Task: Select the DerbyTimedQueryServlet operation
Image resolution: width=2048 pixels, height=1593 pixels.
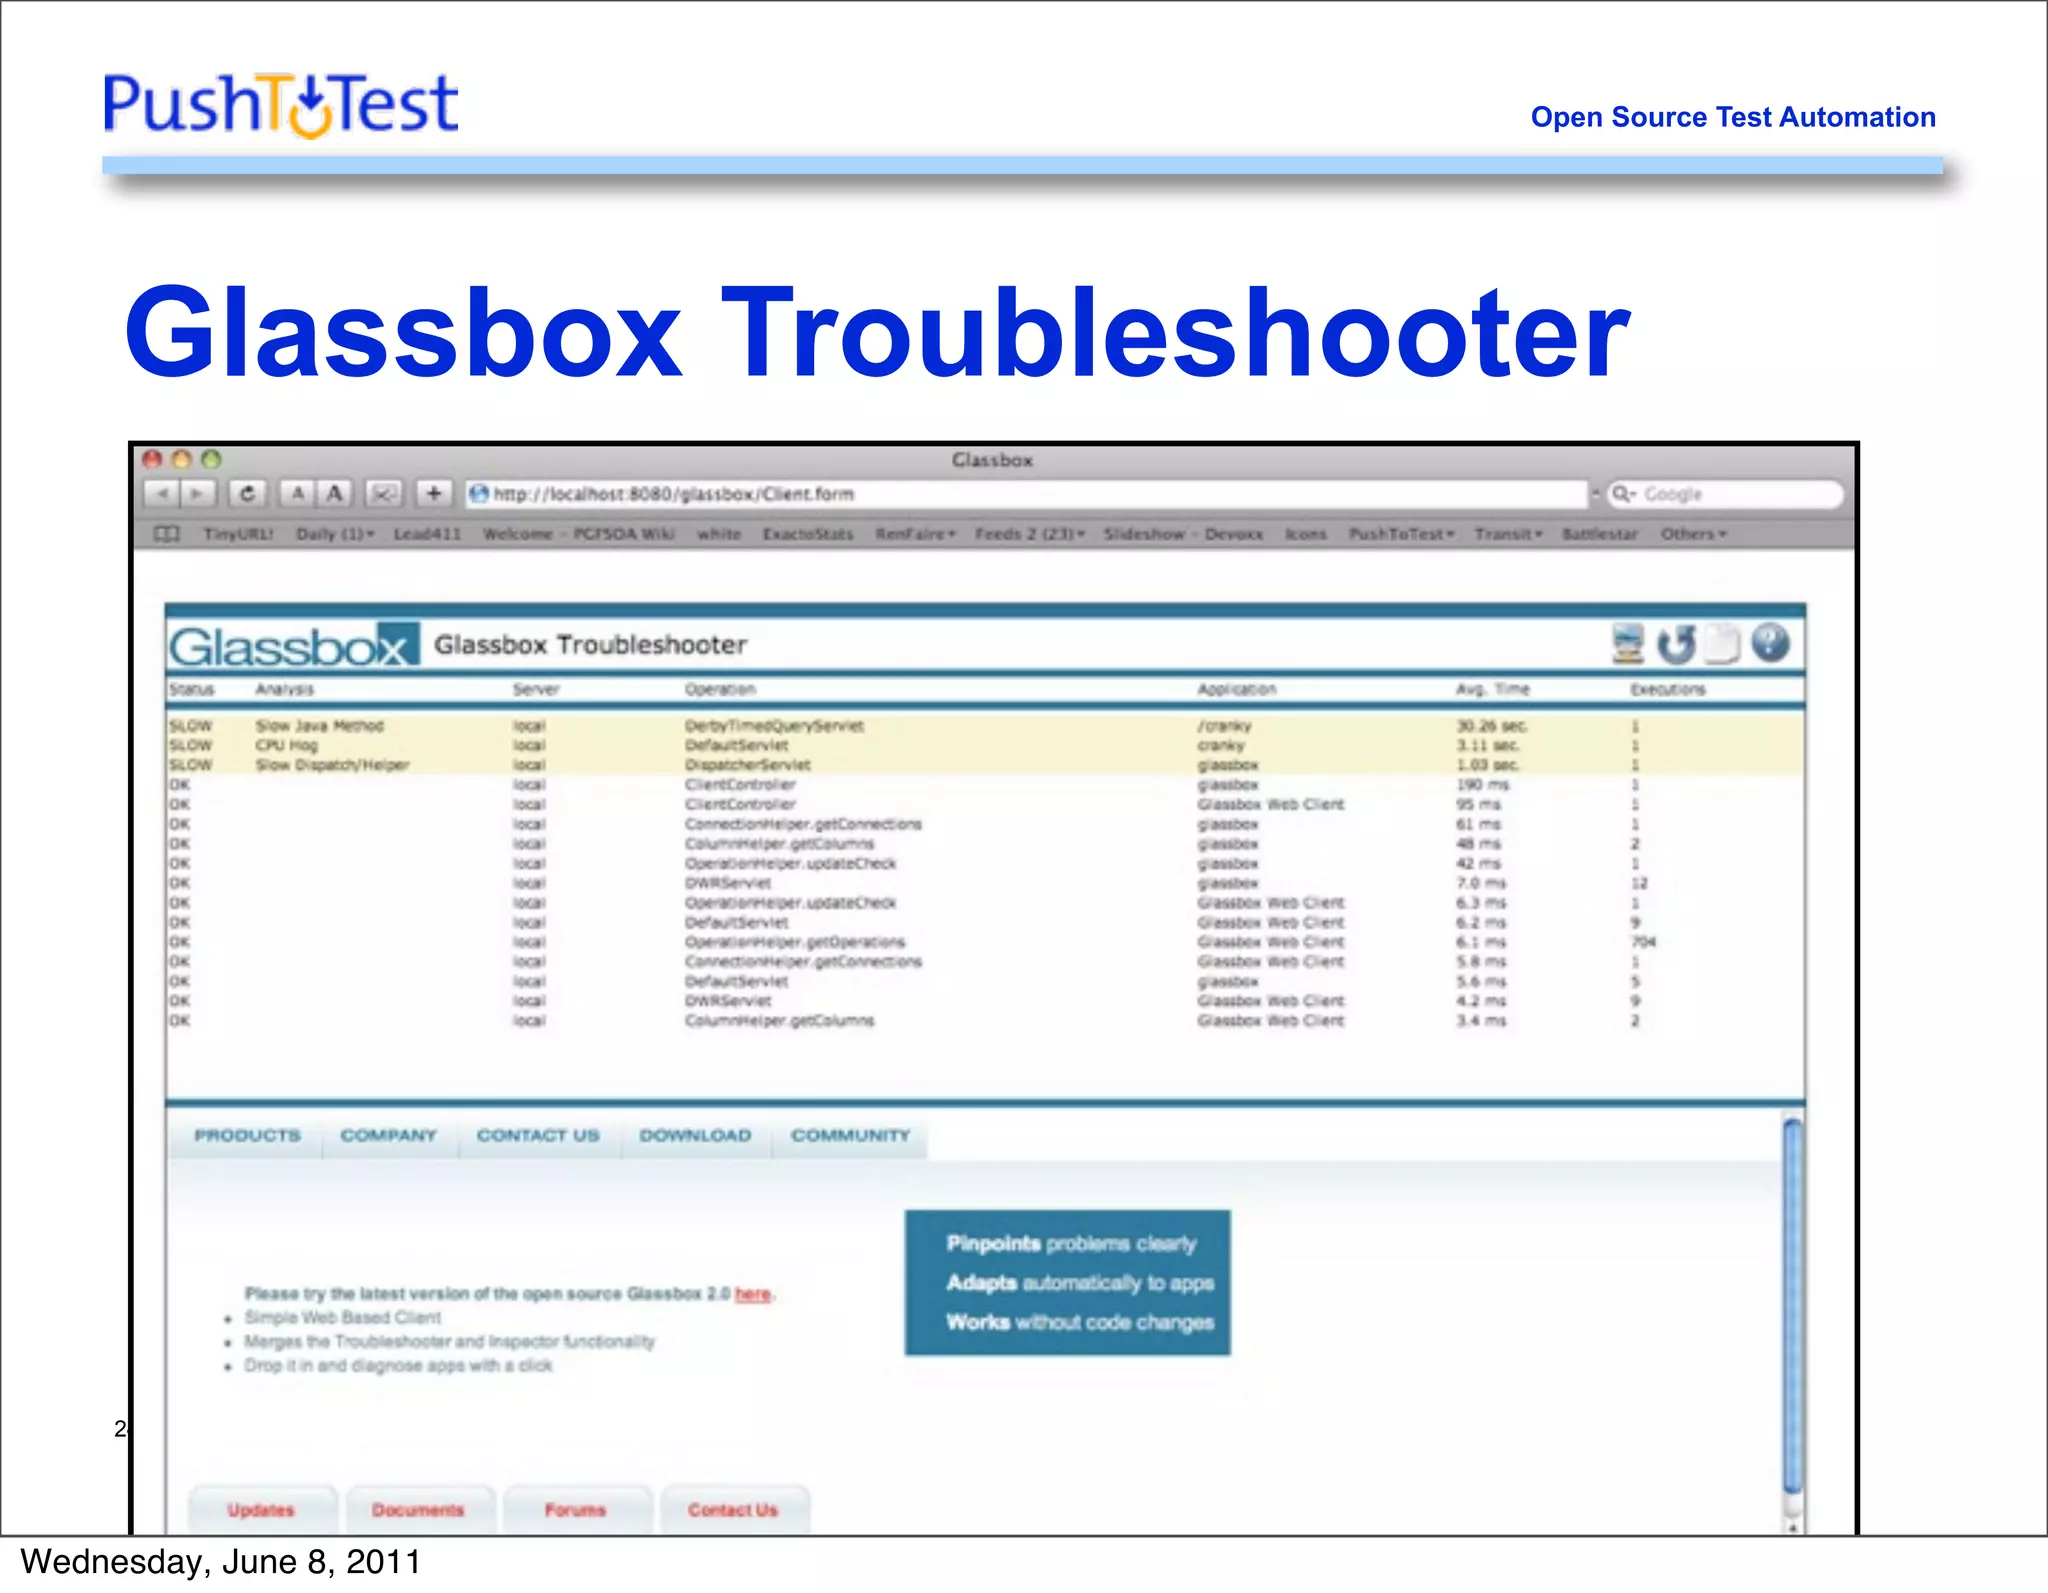Action: coord(774,726)
